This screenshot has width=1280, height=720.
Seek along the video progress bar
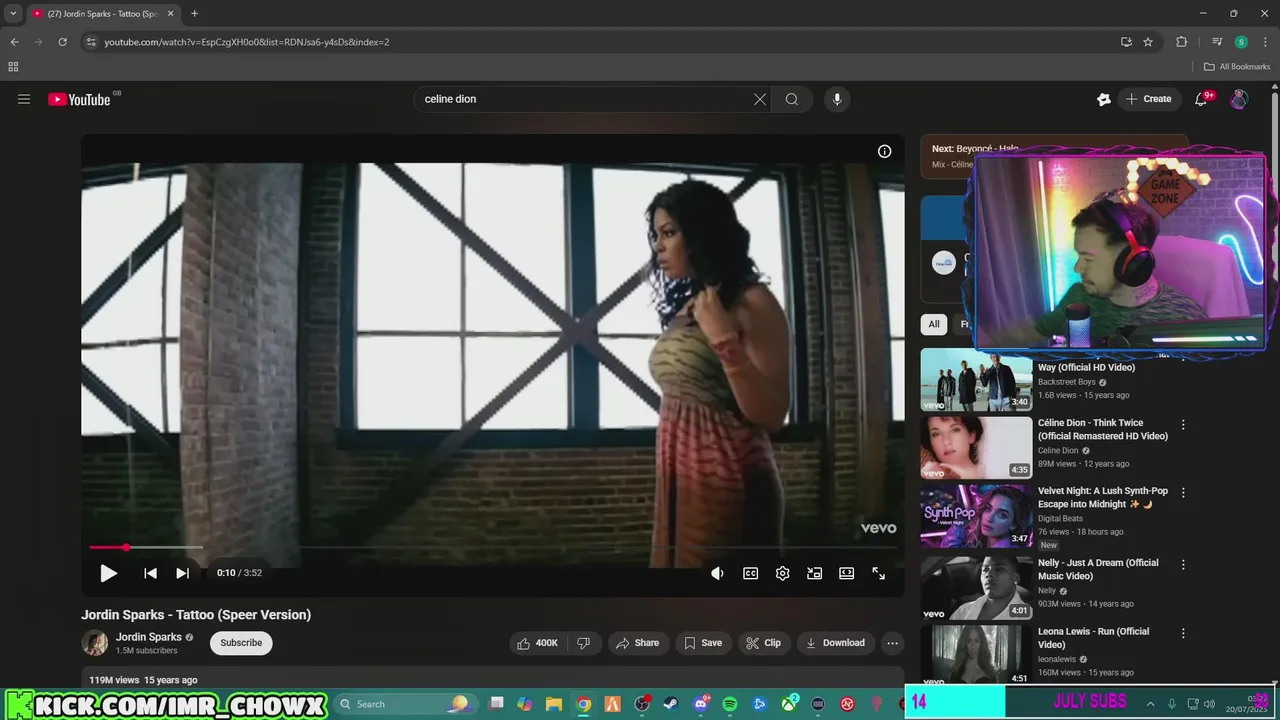click(x=493, y=547)
